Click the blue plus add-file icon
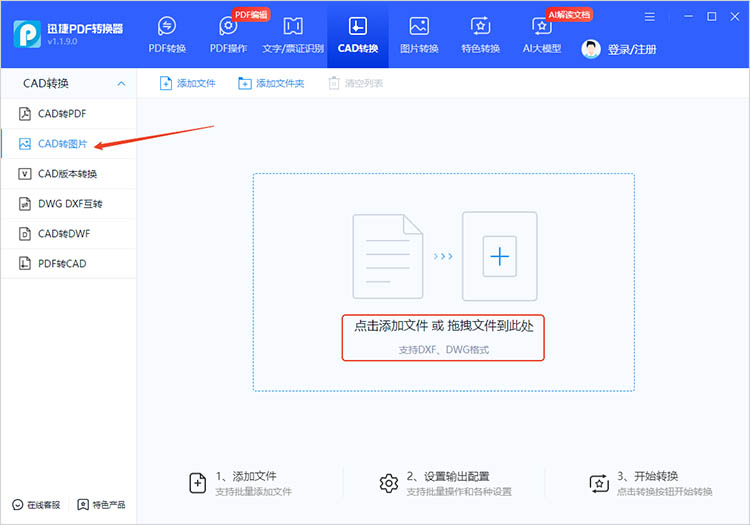The width and height of the screenshot is (750, 525). coord(499,256)
